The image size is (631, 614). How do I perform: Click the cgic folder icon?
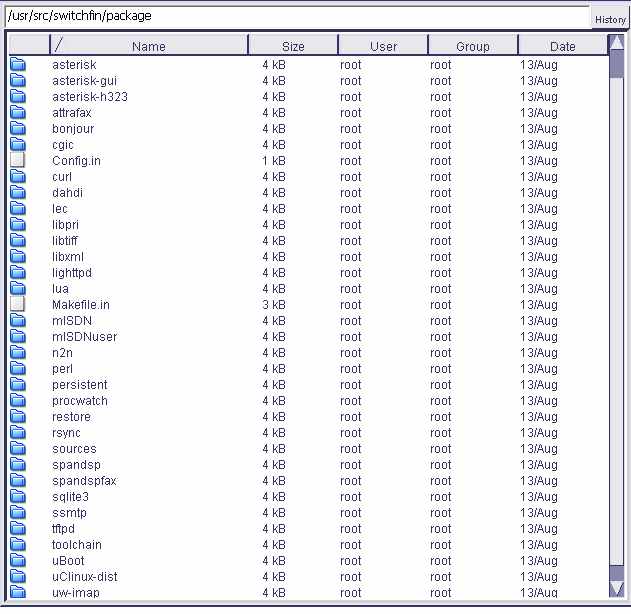pyautogui.click(x=18, y=144)
